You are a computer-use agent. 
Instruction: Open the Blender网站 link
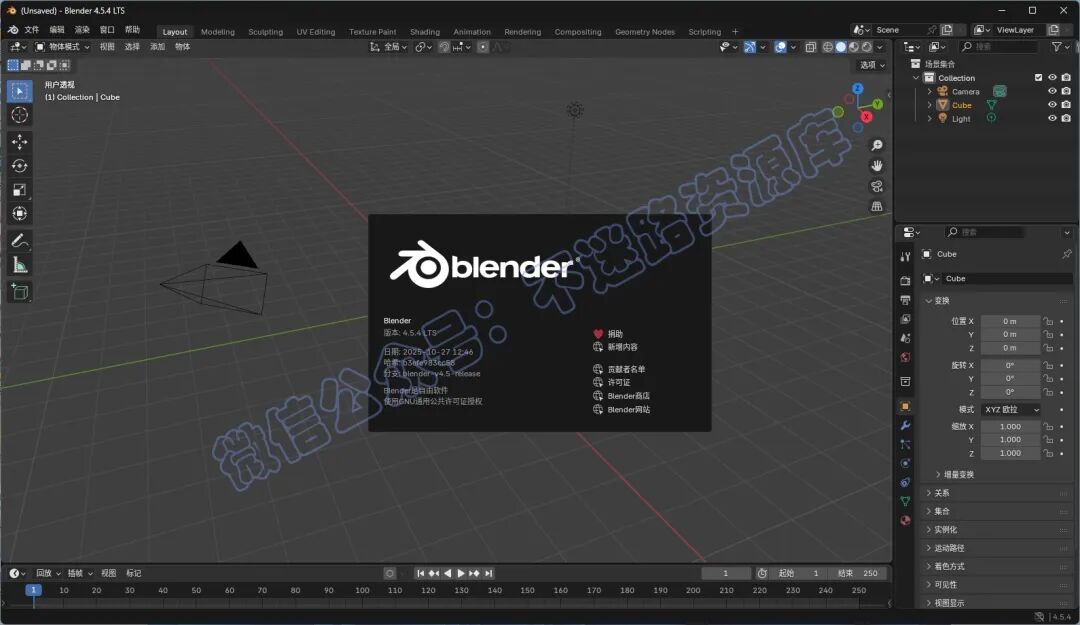pos(628,409)
